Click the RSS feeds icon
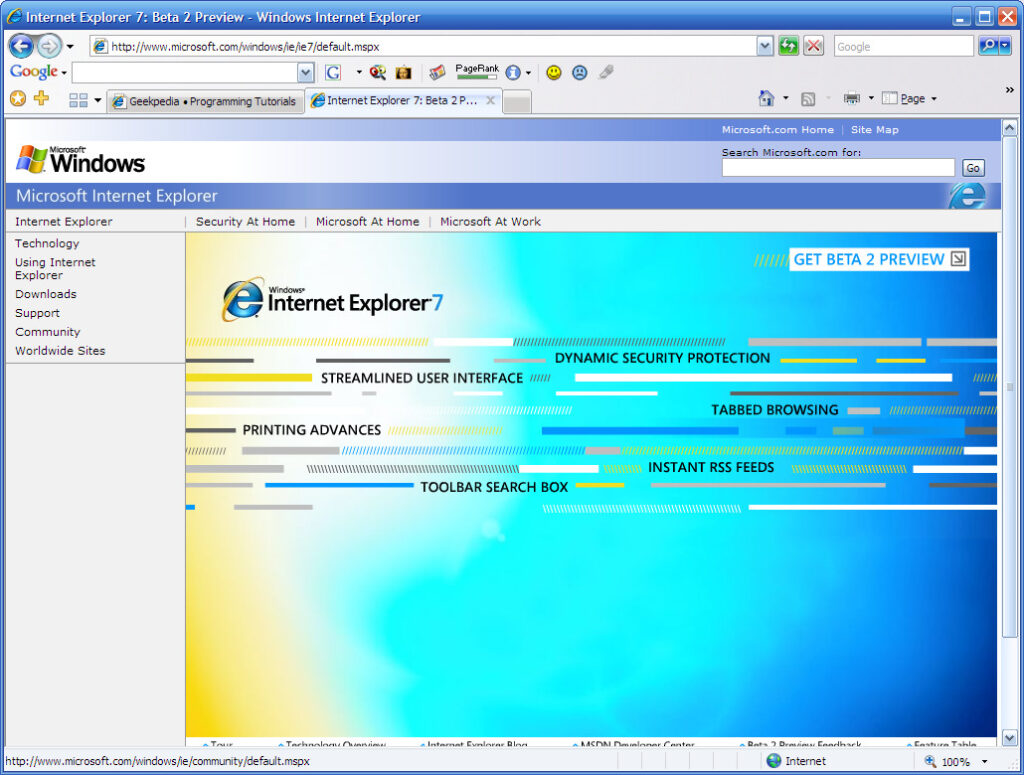1024x775 pixels. [x=808, y=99]
